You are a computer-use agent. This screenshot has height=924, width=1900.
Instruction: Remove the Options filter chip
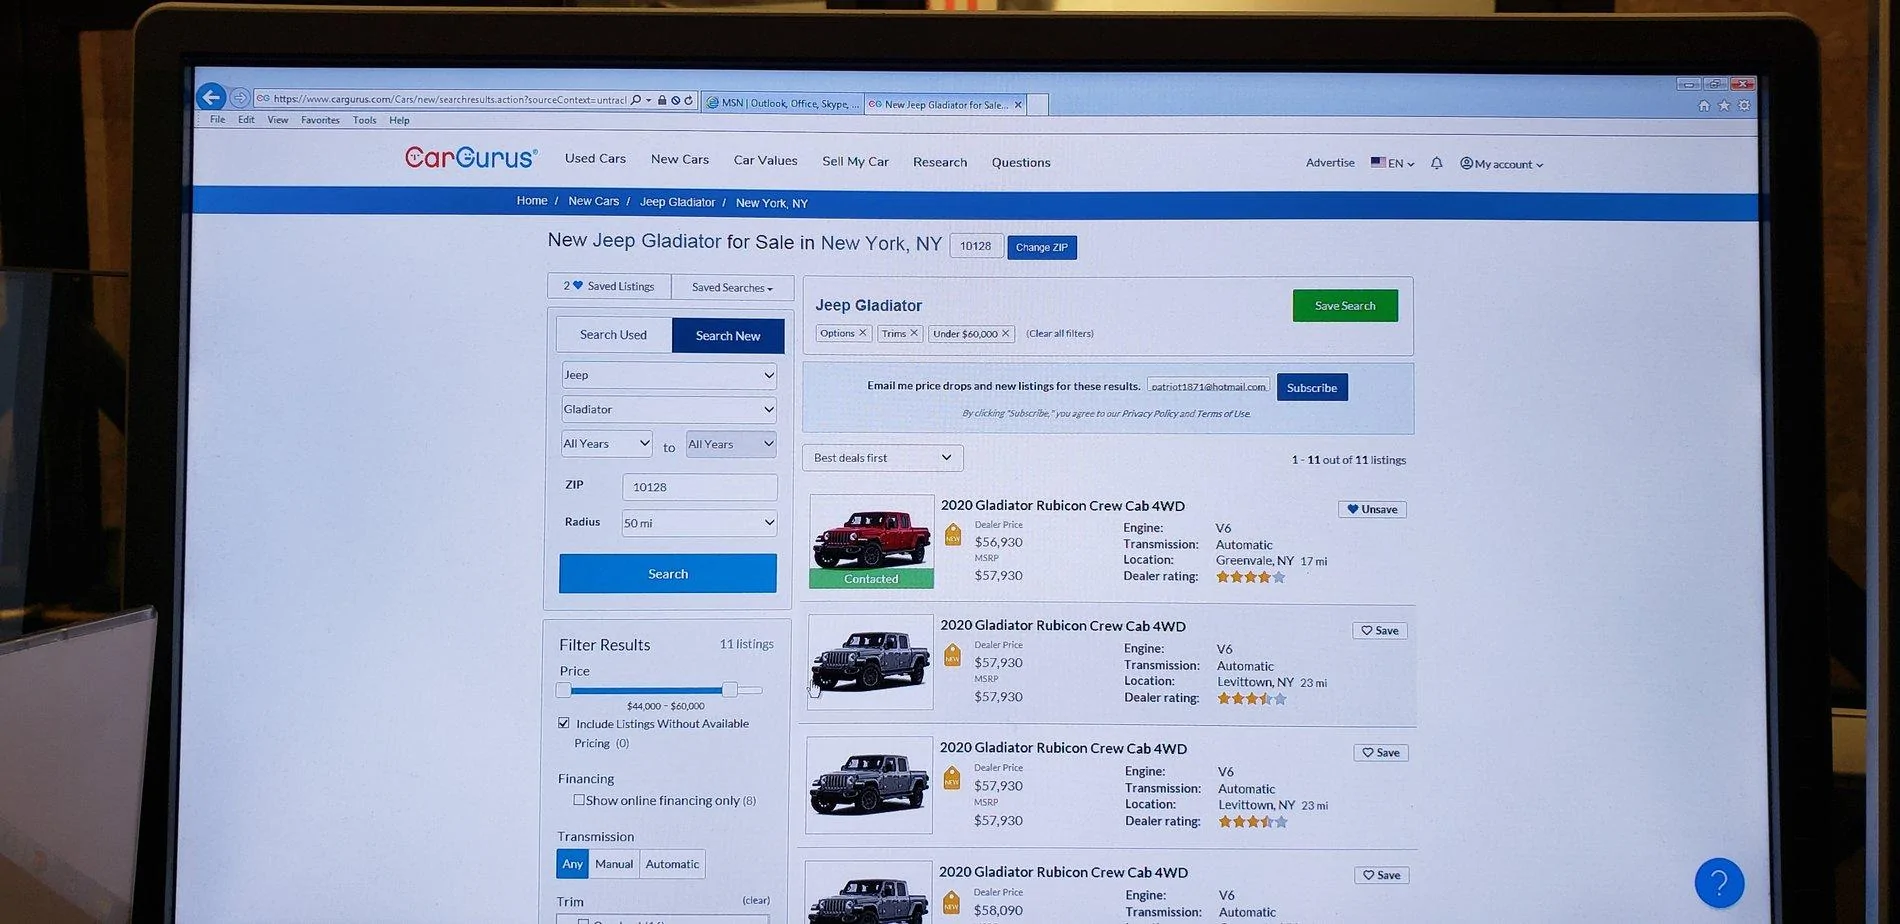click(x=863, y=333)
